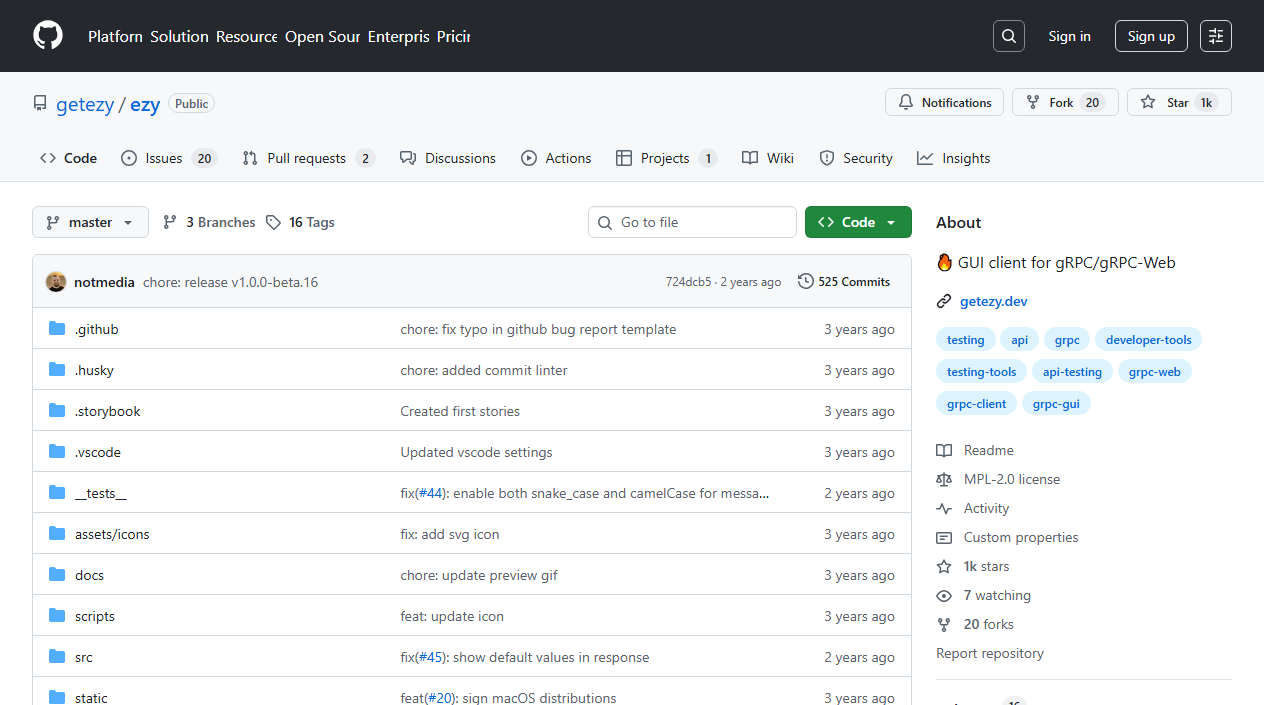Click notmedia's avatar thumbnail

56,282
